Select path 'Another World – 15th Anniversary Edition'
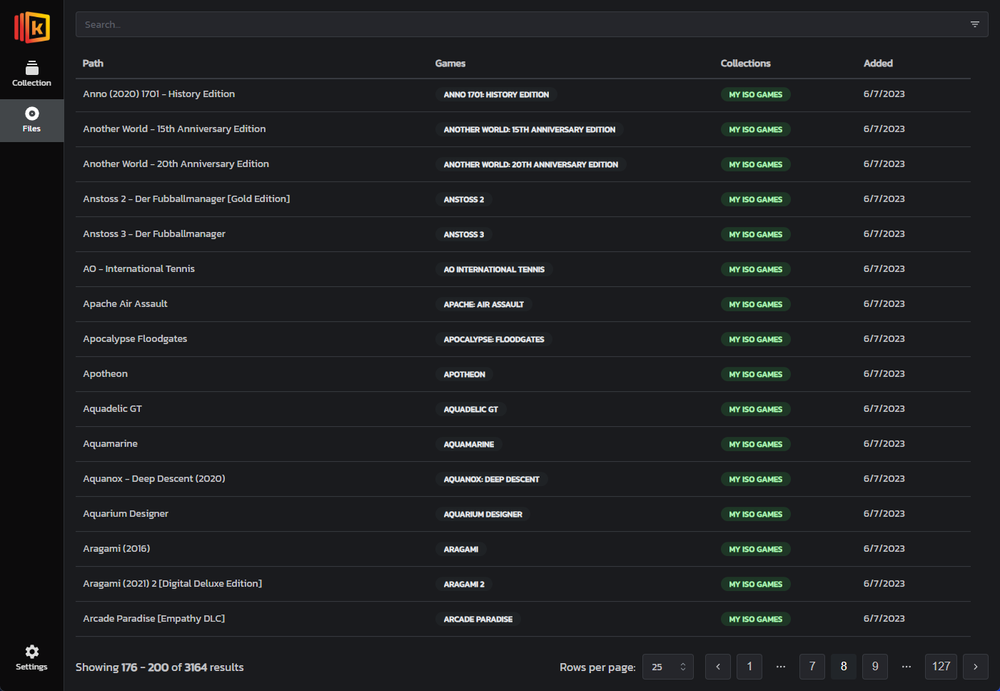This screenshot has height=691, width=1000. 174,129
